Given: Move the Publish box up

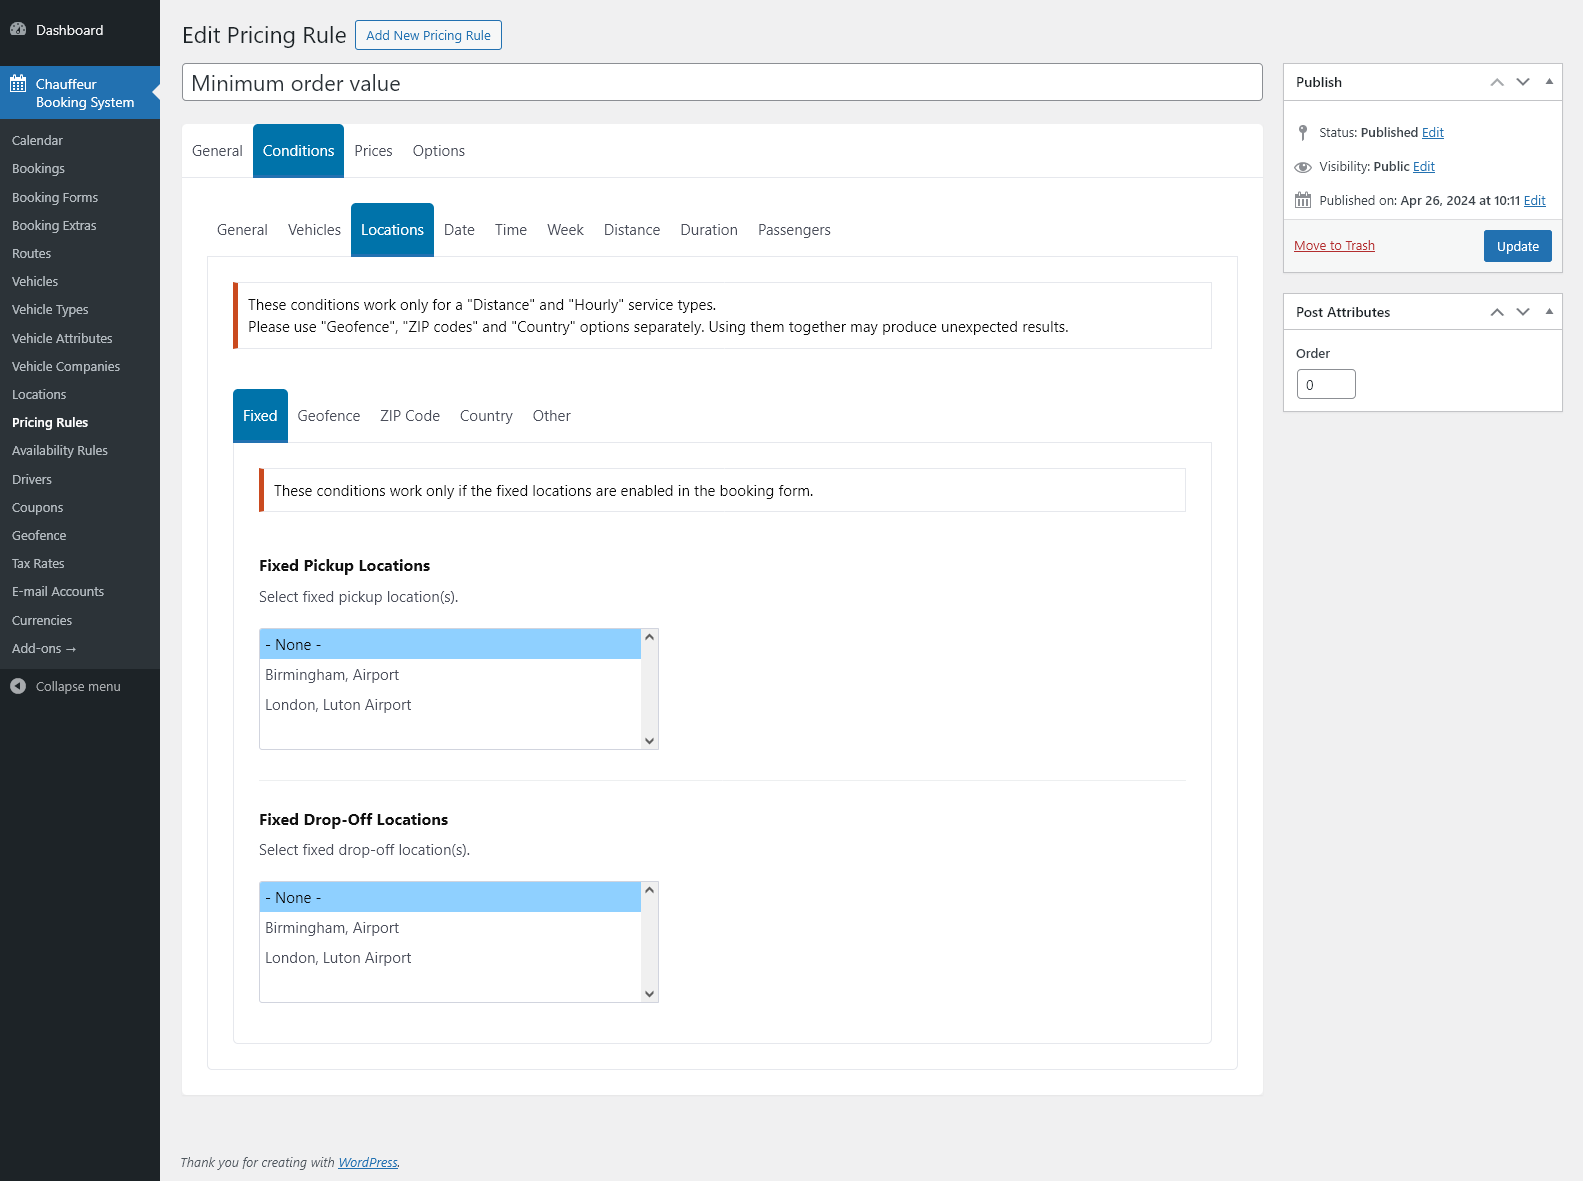Looking at the screenshot, I should coord(1497,82).
